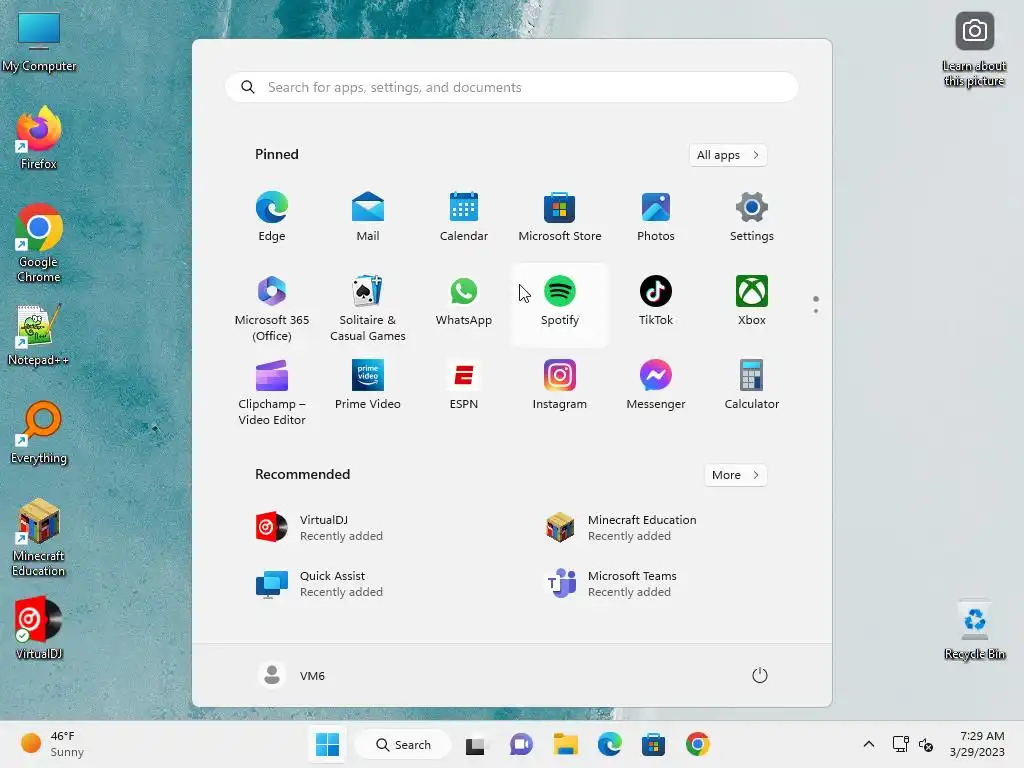The image size is (1024, 768).
Task: Open the Edge pinned app
Action: pyautogui.click(x=272, y=217)
